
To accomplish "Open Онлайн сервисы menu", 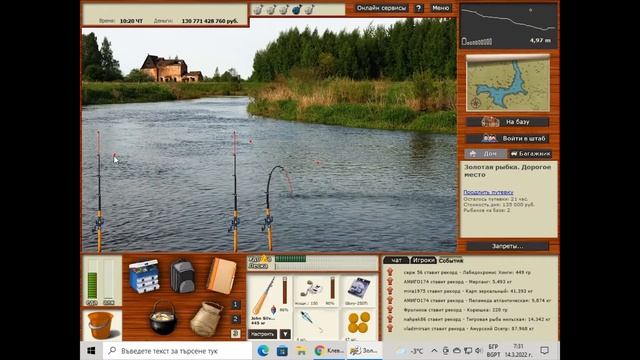I will pos(381,8).
